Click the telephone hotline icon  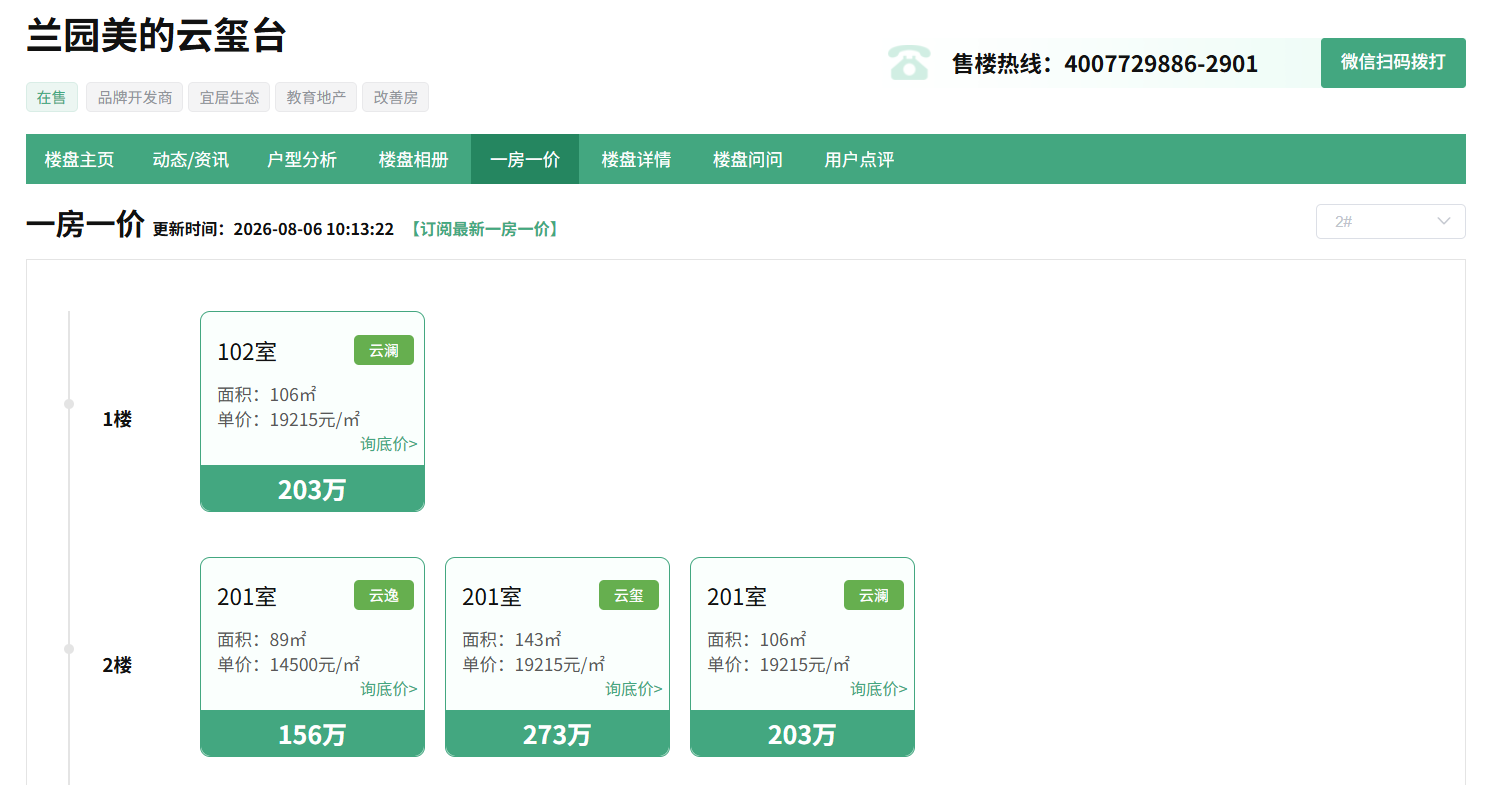click(909, 63)
